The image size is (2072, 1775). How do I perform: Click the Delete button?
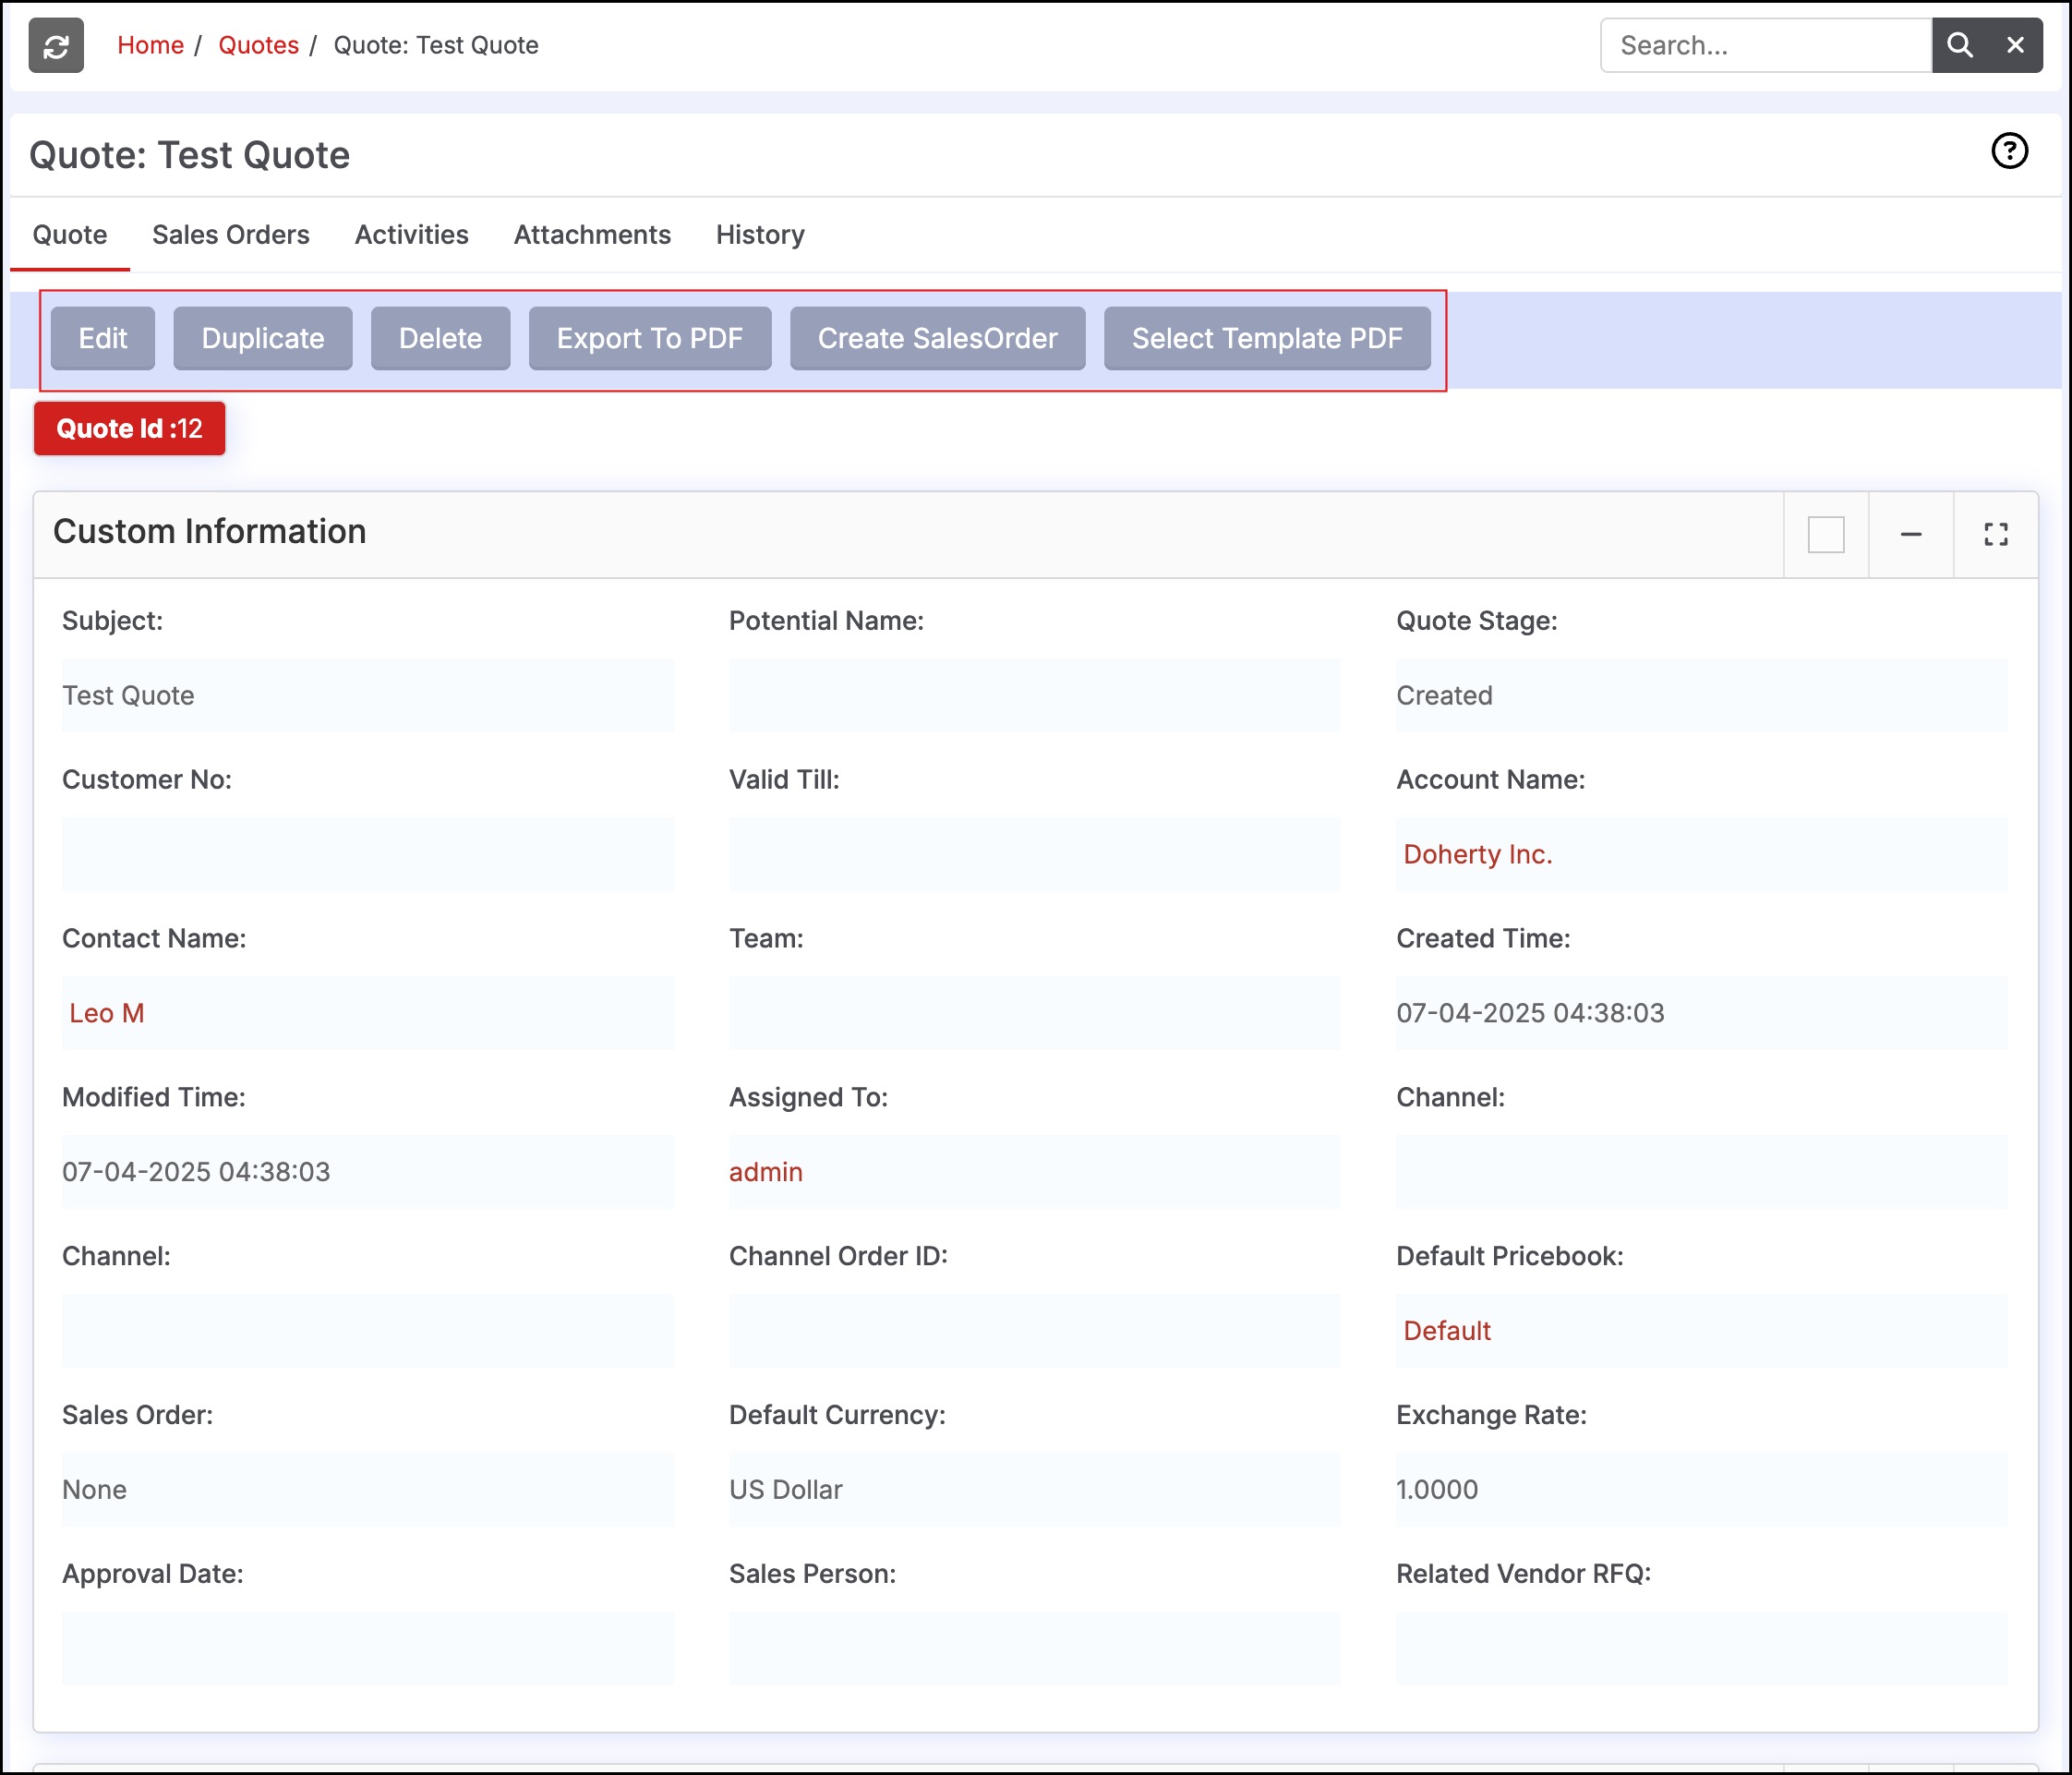(x=440, y=338)
